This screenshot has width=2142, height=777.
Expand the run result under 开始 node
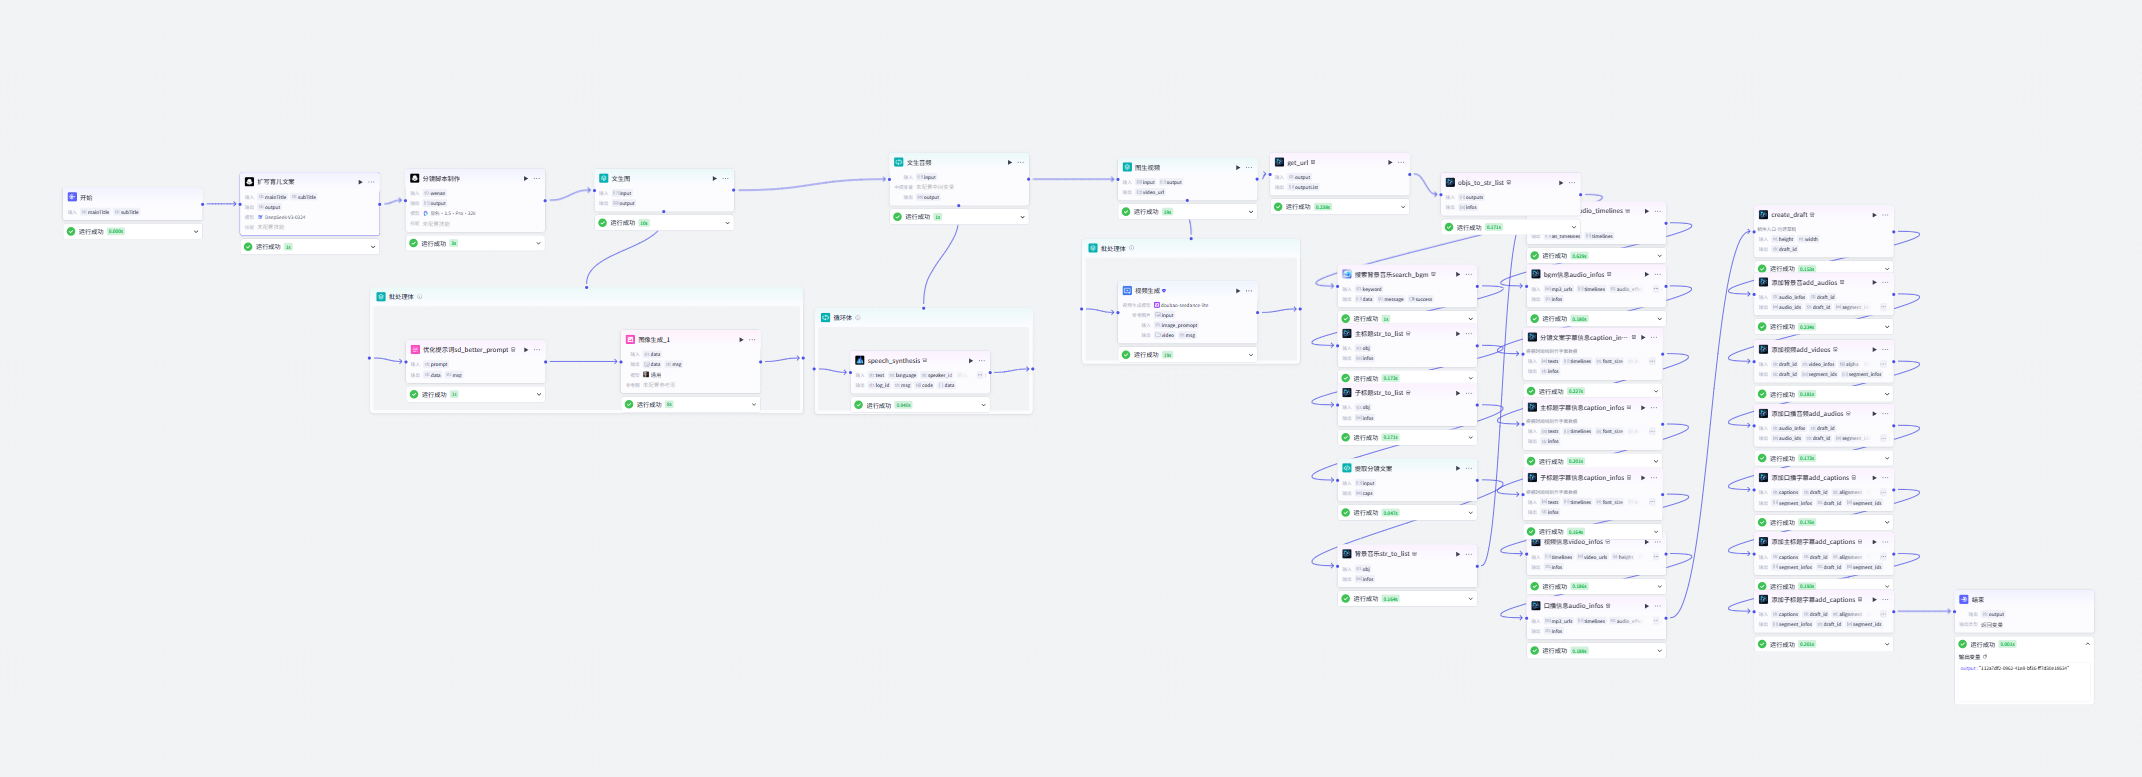tap(196, 232)
